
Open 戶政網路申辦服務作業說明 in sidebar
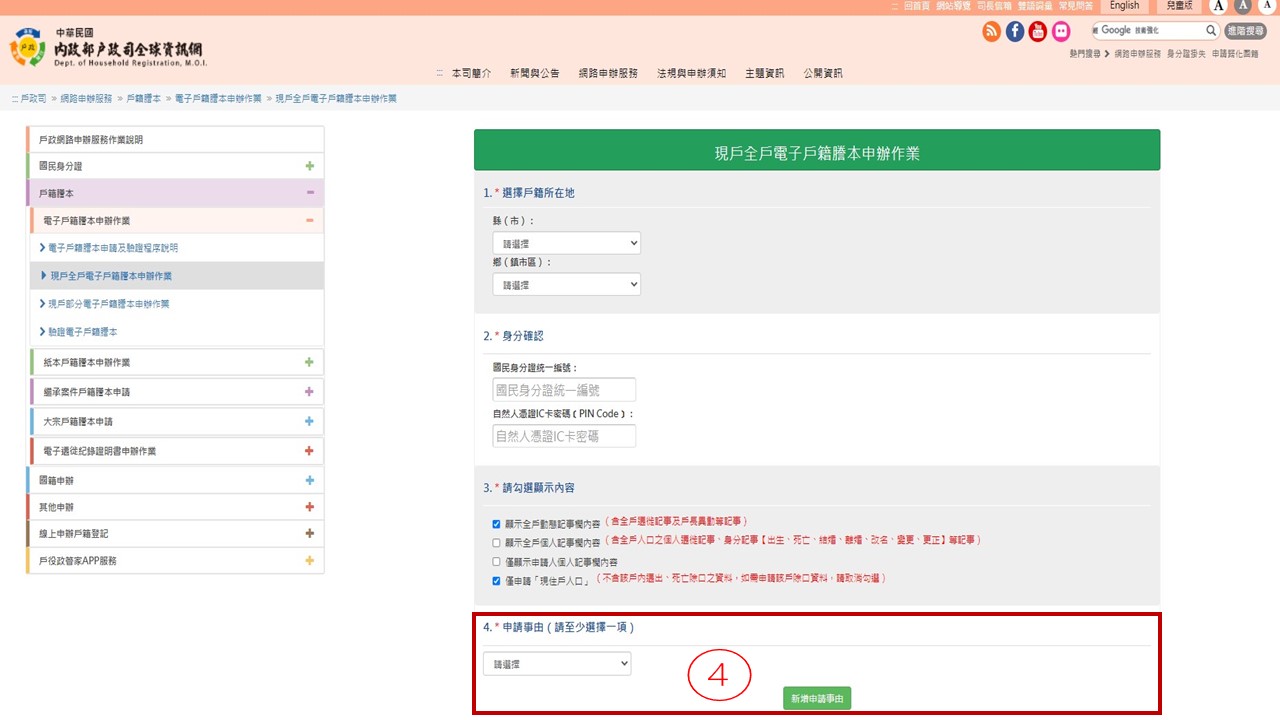click(x=176, y=140)
